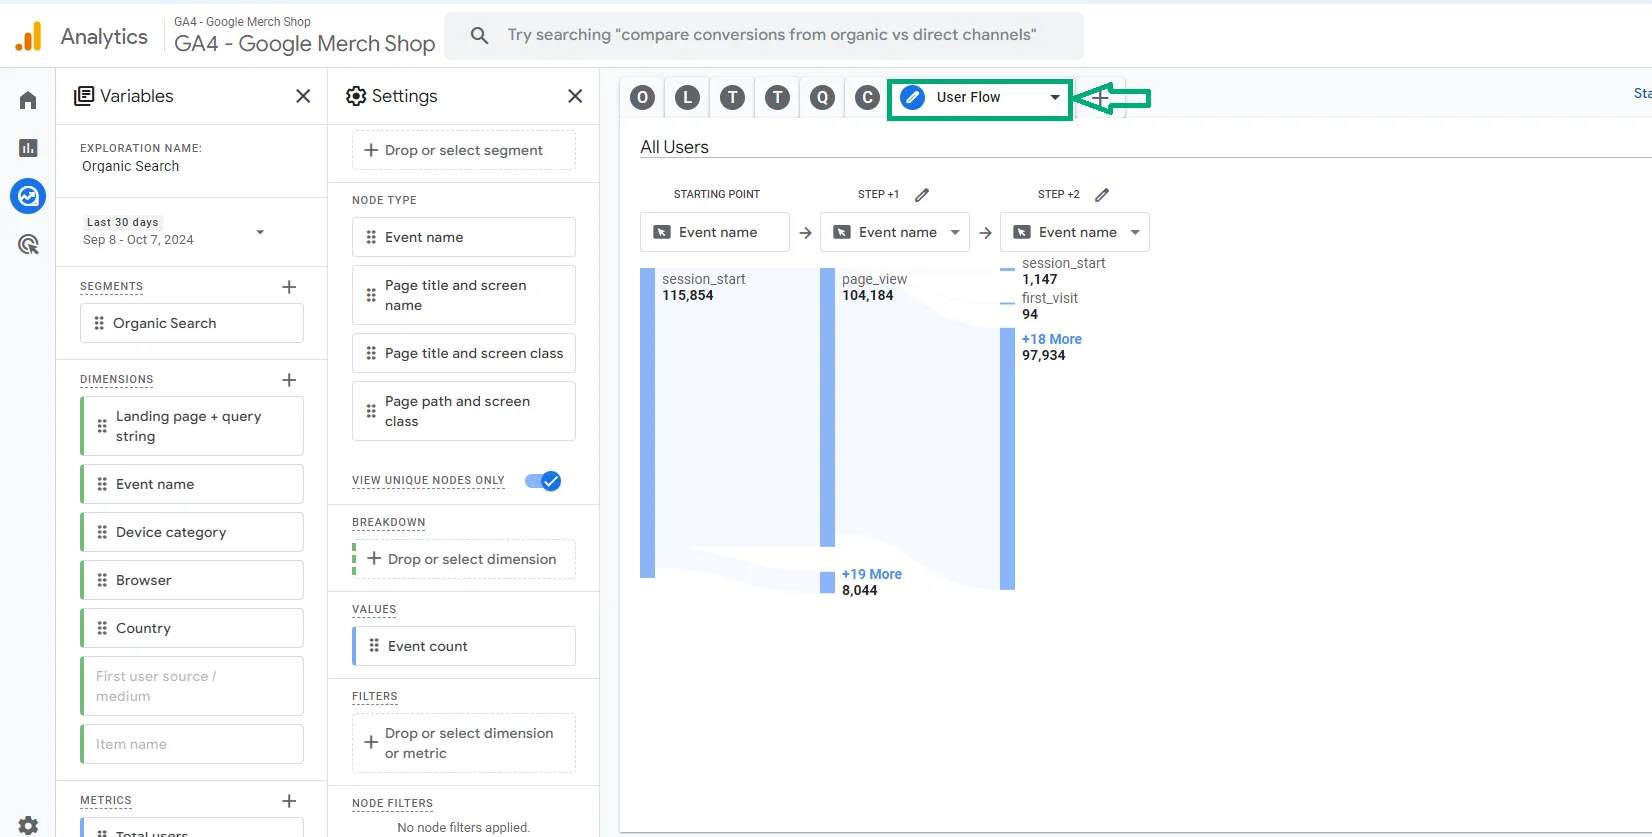Edit Step +1 with pencil icon
The width and height of the screenshot is (1652, 837).
922,195
